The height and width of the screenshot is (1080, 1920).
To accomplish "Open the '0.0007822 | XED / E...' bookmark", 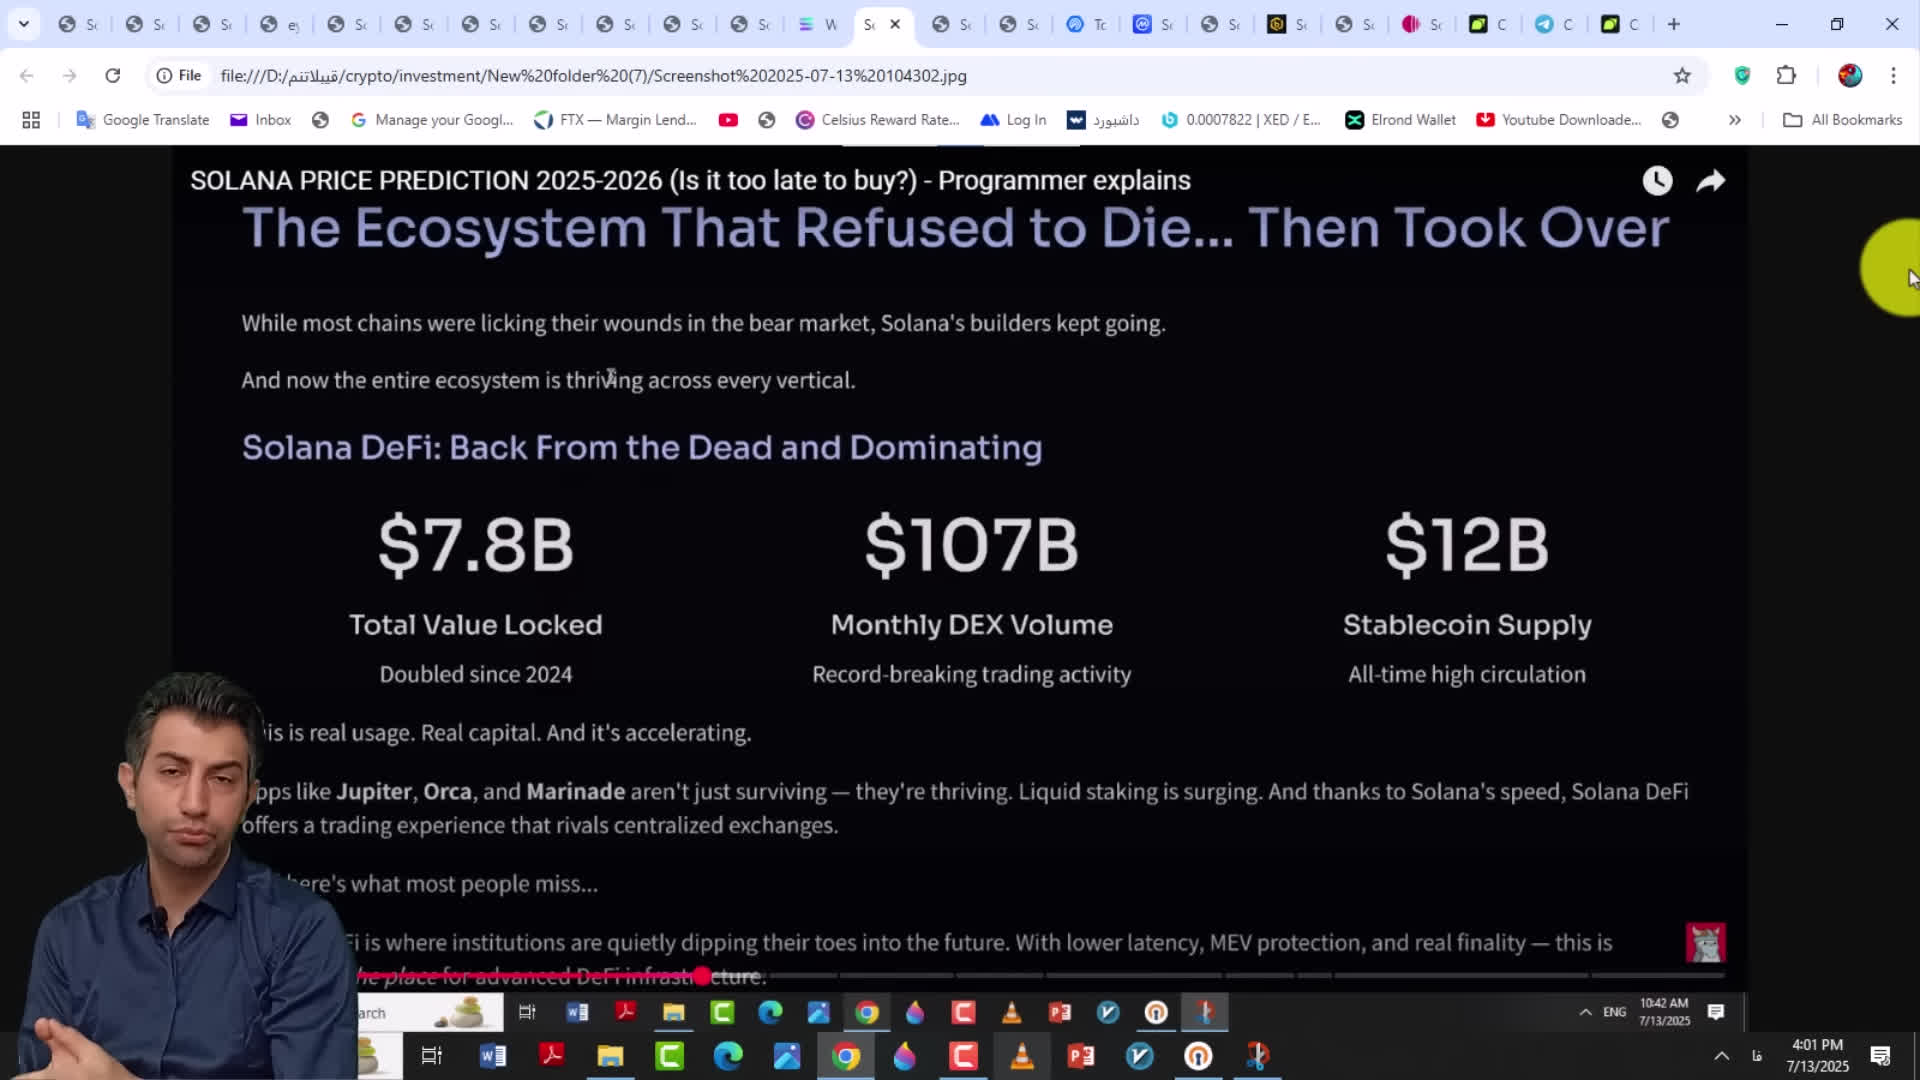I will (x=1240, y=120).
